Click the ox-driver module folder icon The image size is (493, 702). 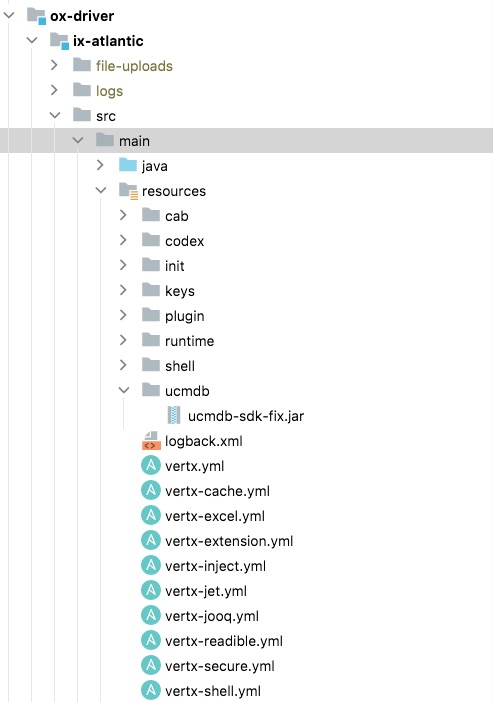(x=37, y=16)
